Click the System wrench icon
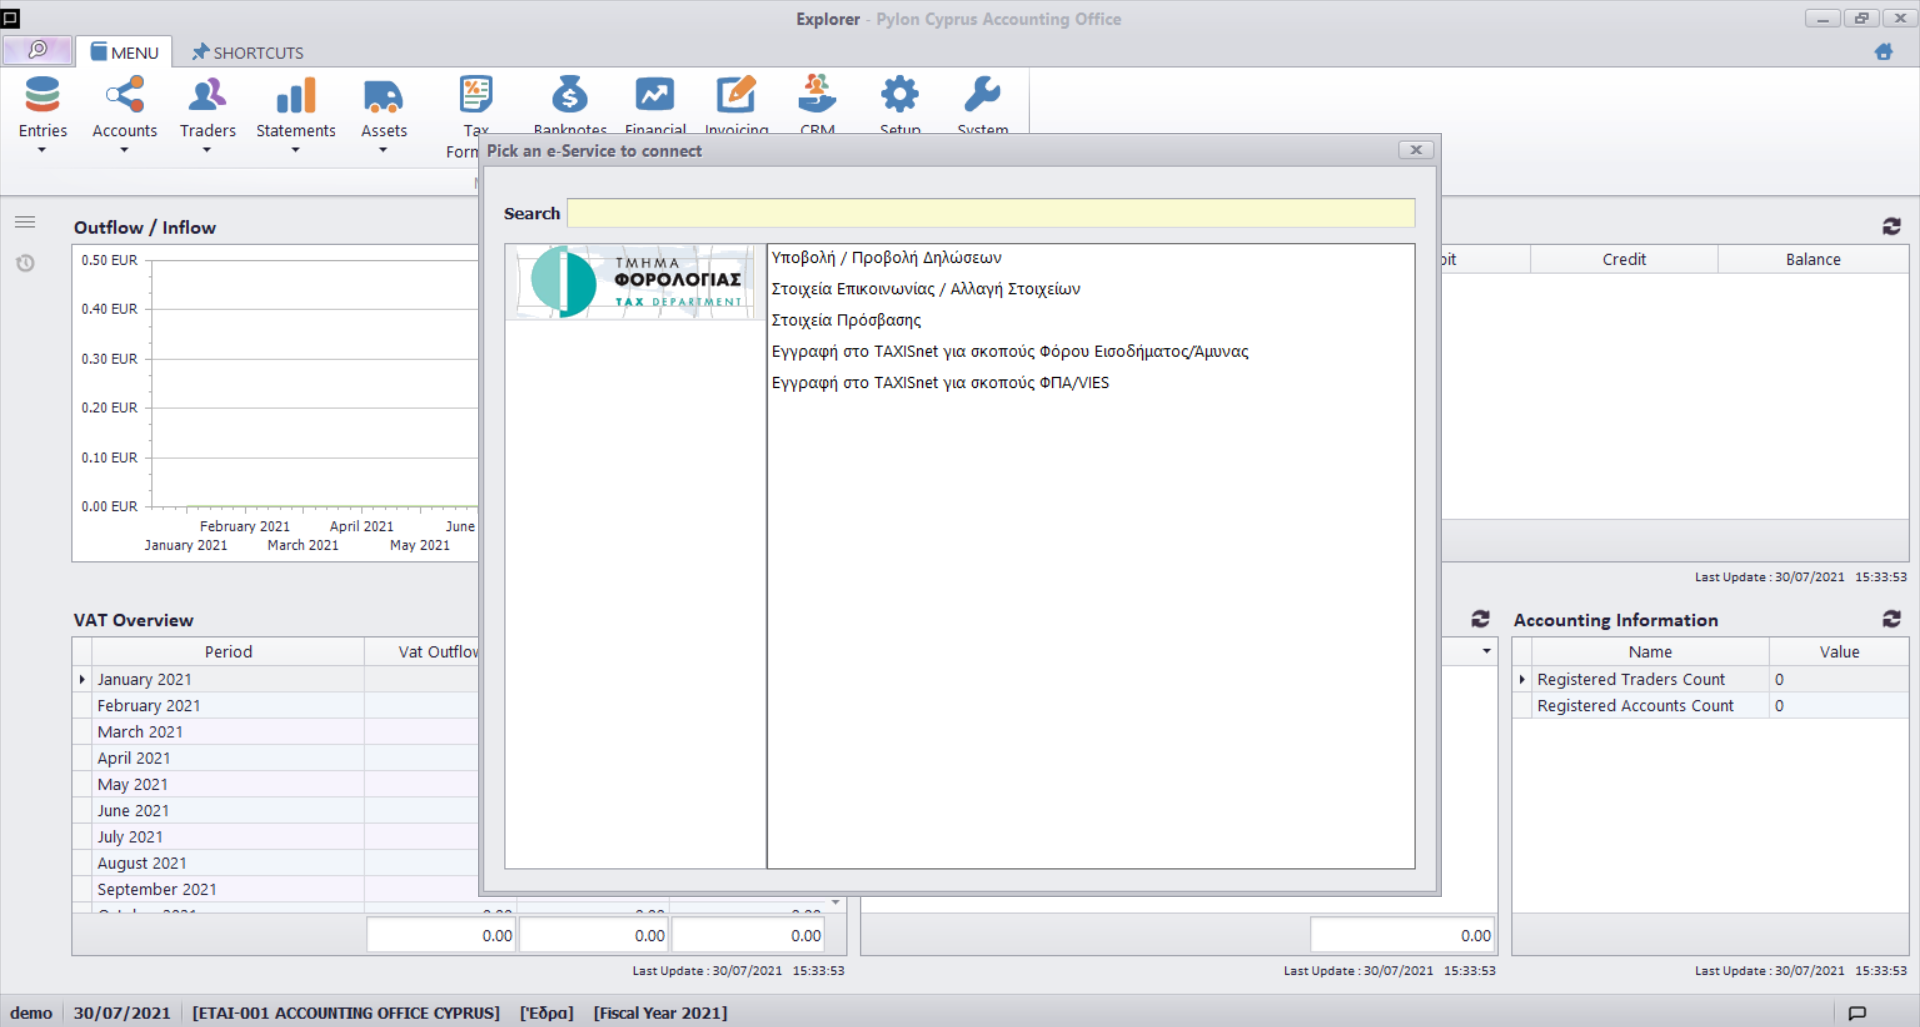This screenshot has width=1920, height=1027. point(982,96)
